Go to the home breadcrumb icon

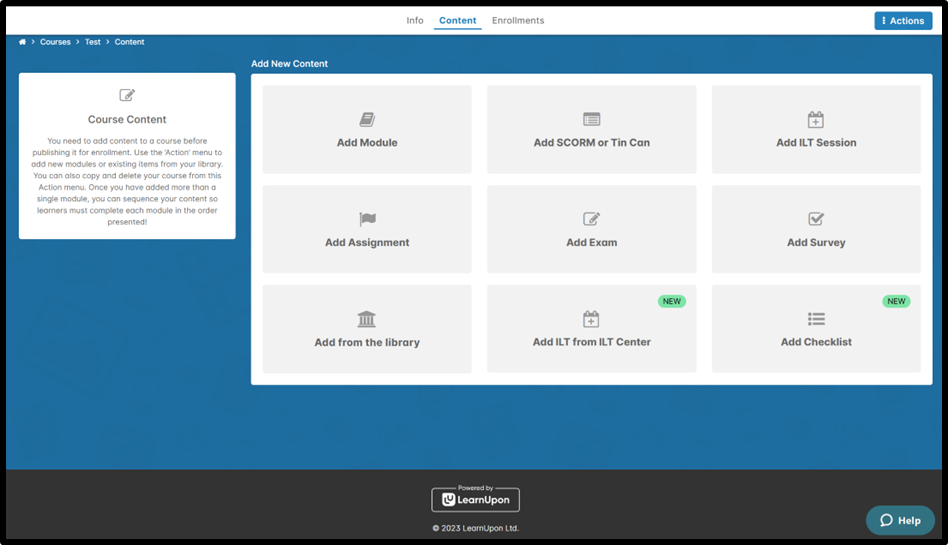(x=23, y=42)
